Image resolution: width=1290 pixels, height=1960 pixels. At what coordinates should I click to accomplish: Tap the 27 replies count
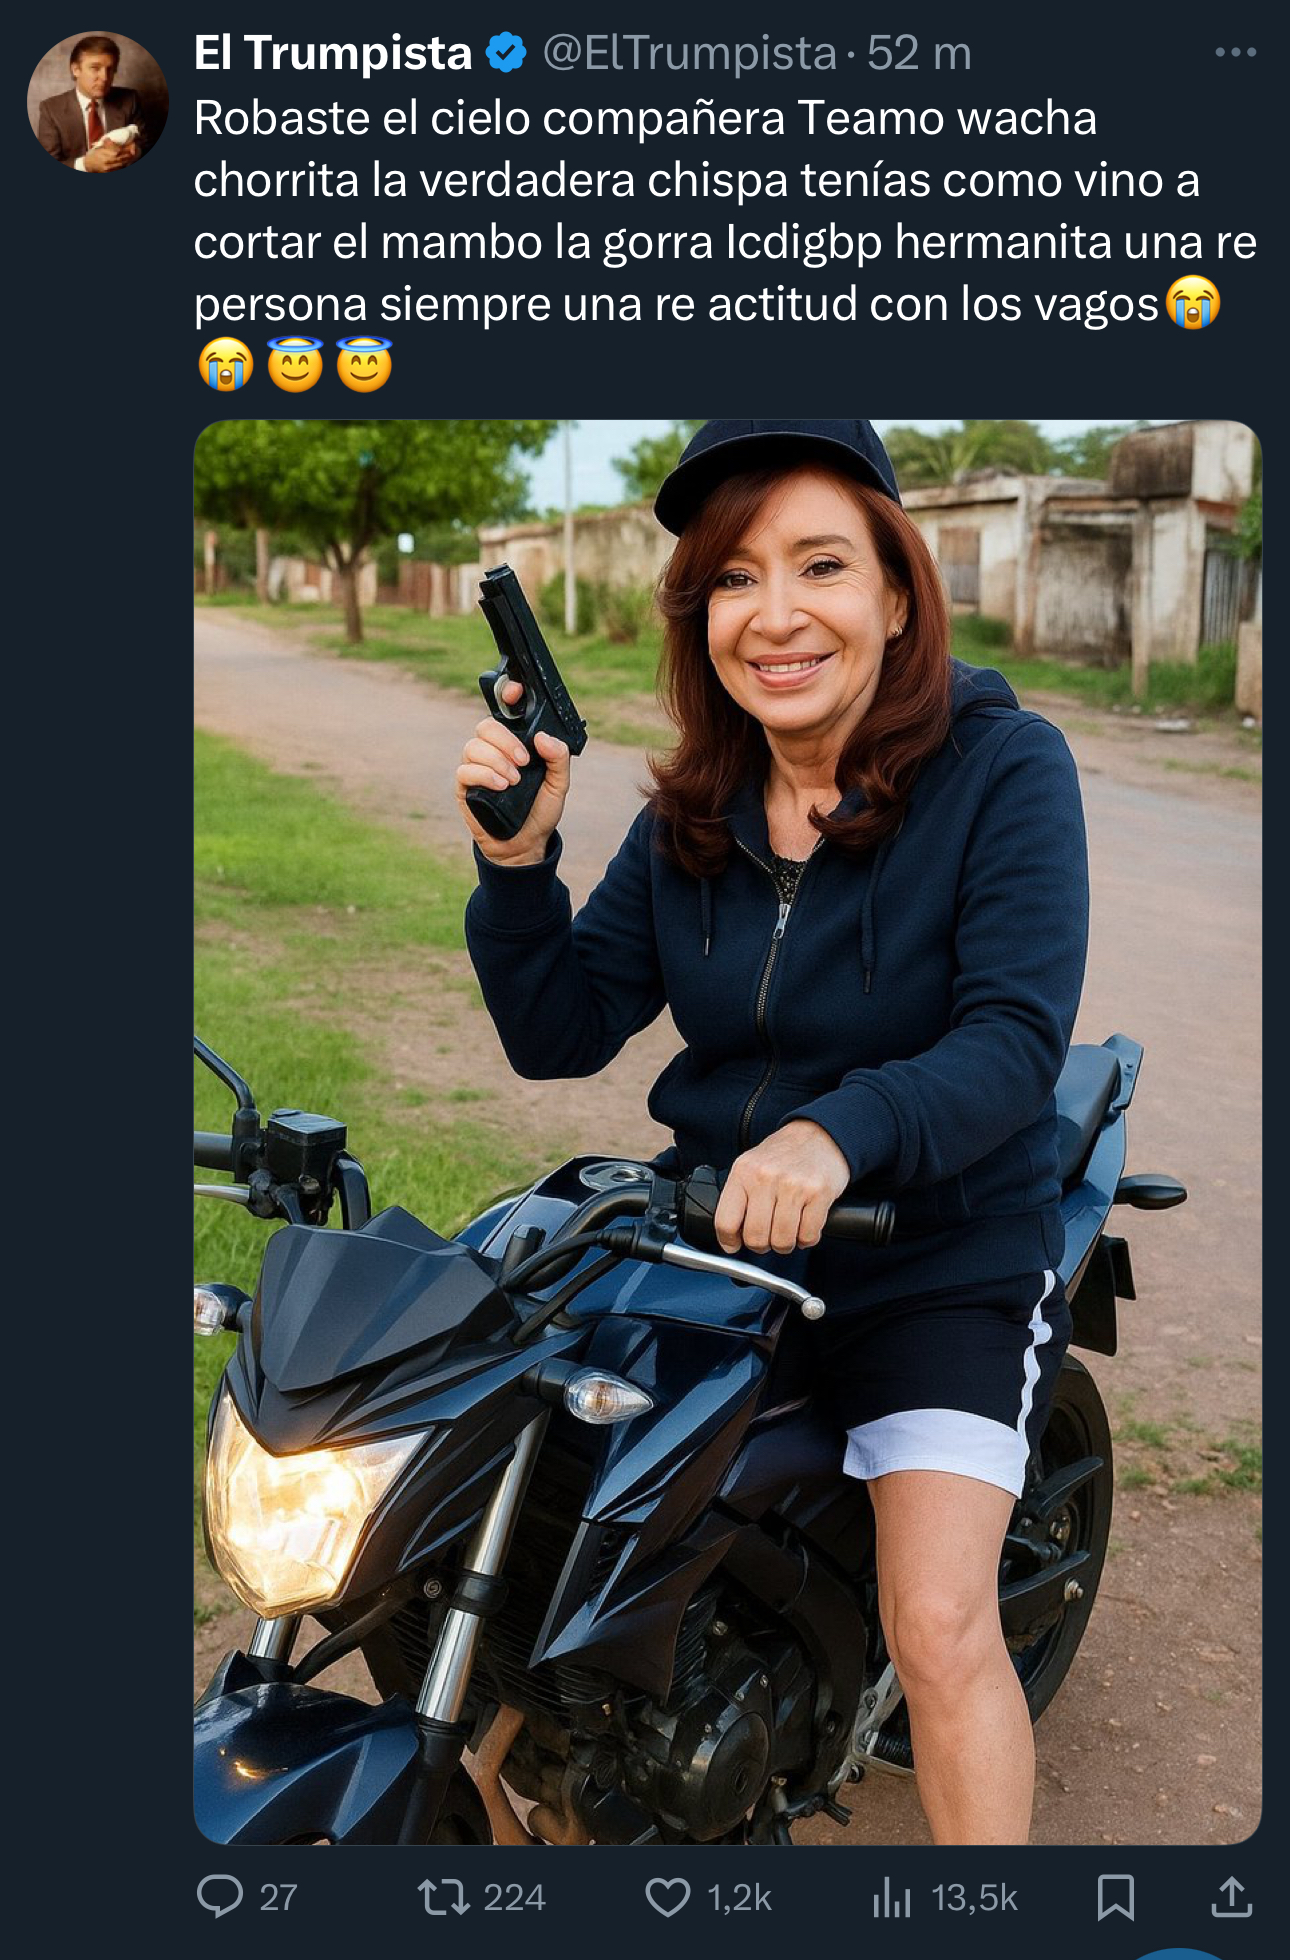click(x=278, y=1898)
